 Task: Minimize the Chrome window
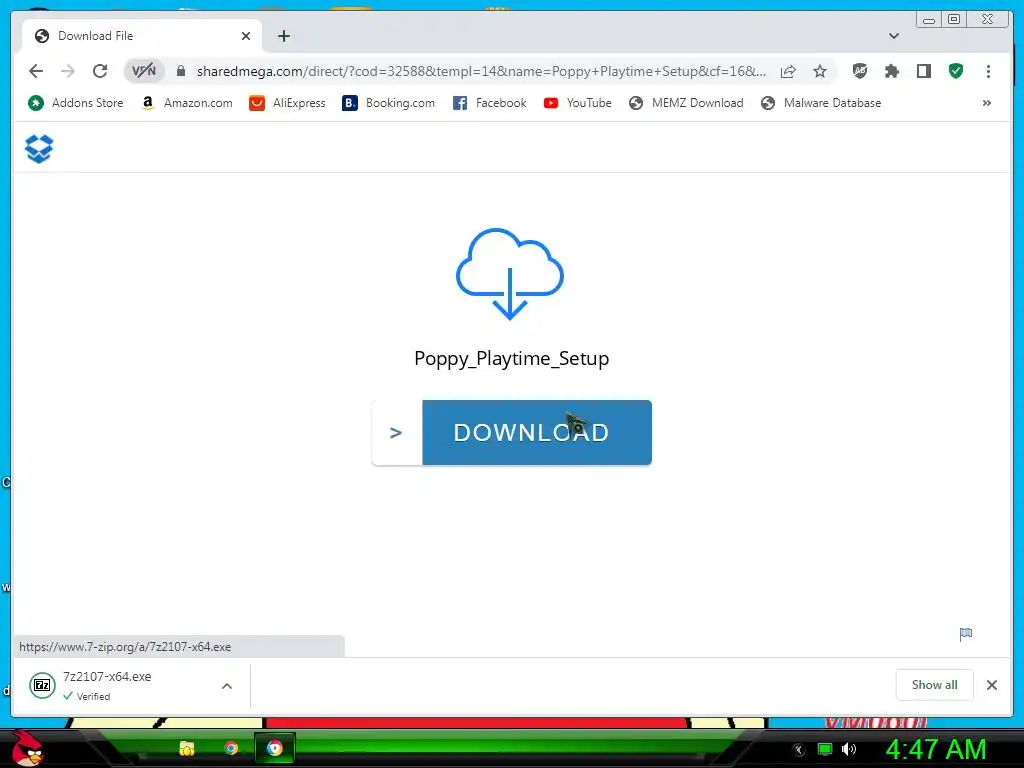929,20
